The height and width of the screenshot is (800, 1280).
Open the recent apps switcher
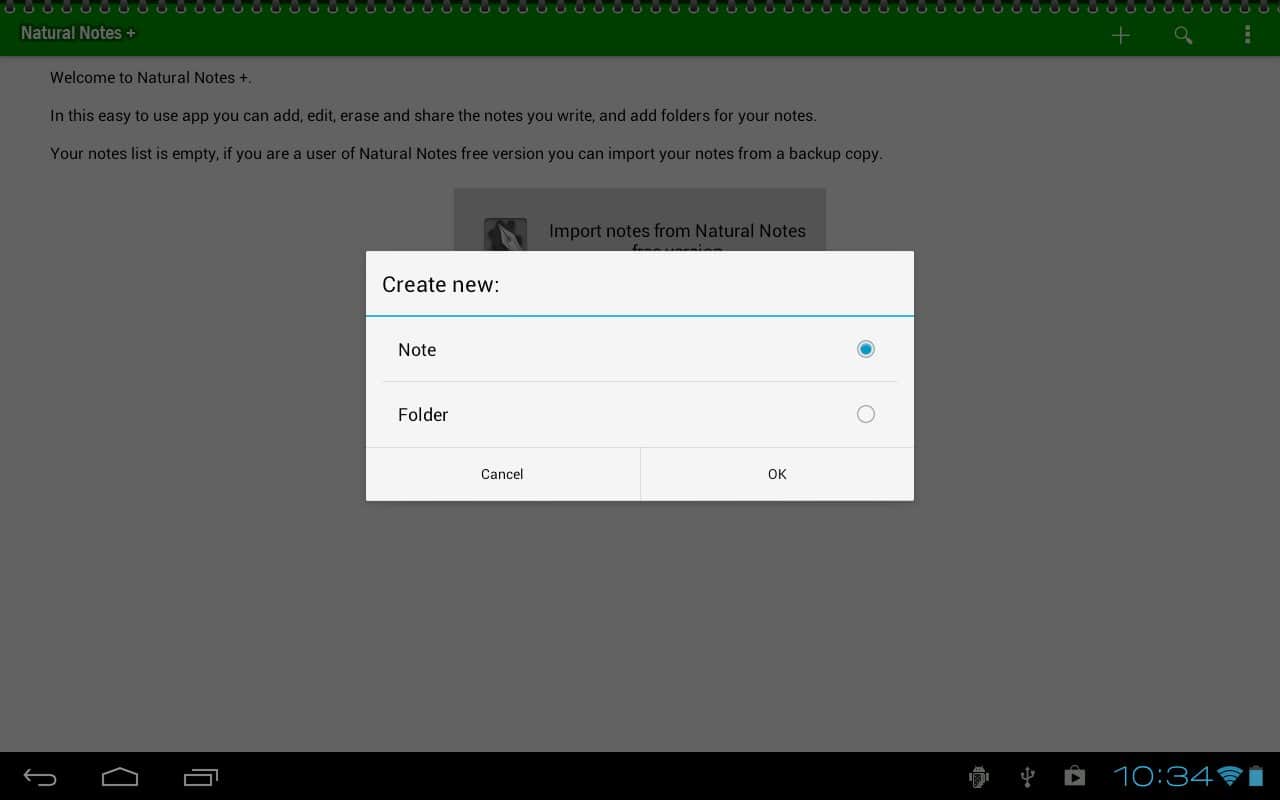pyautogui.click(x=200, y=776)
